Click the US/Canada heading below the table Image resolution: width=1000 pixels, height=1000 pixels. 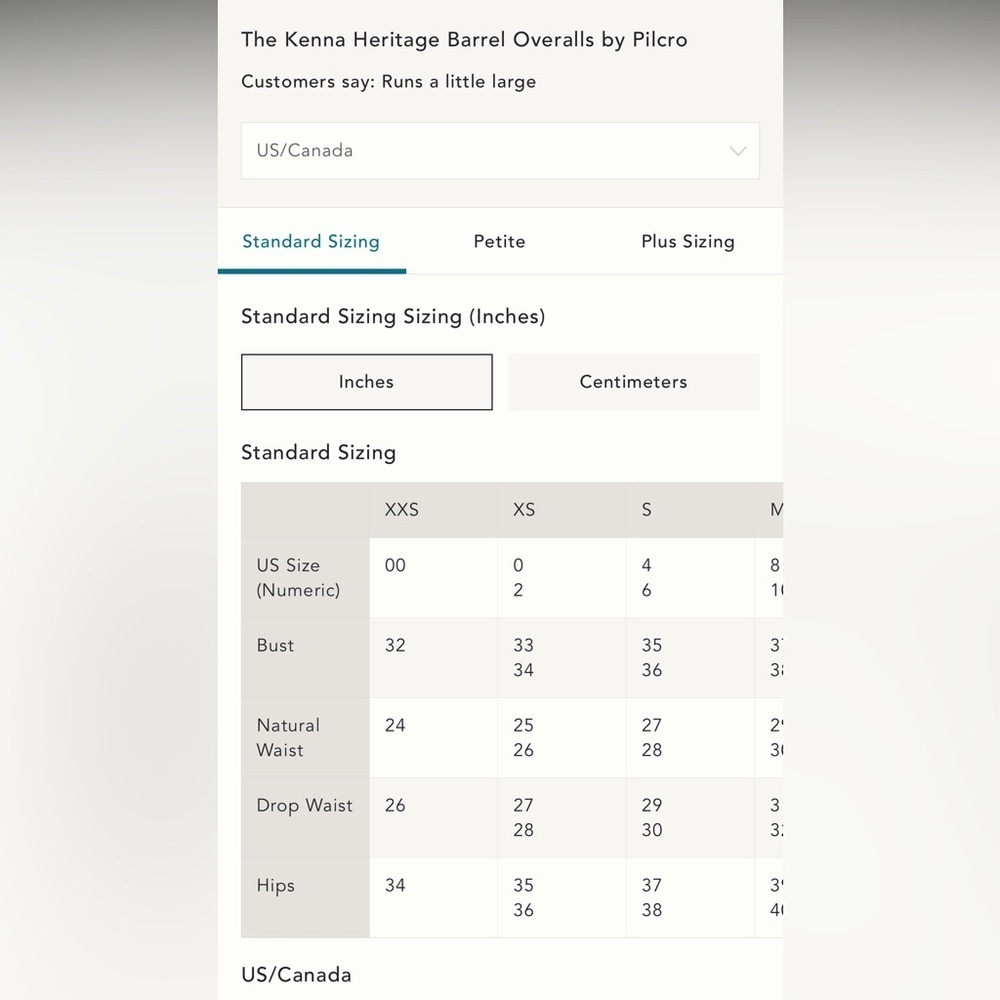(296, 975)
